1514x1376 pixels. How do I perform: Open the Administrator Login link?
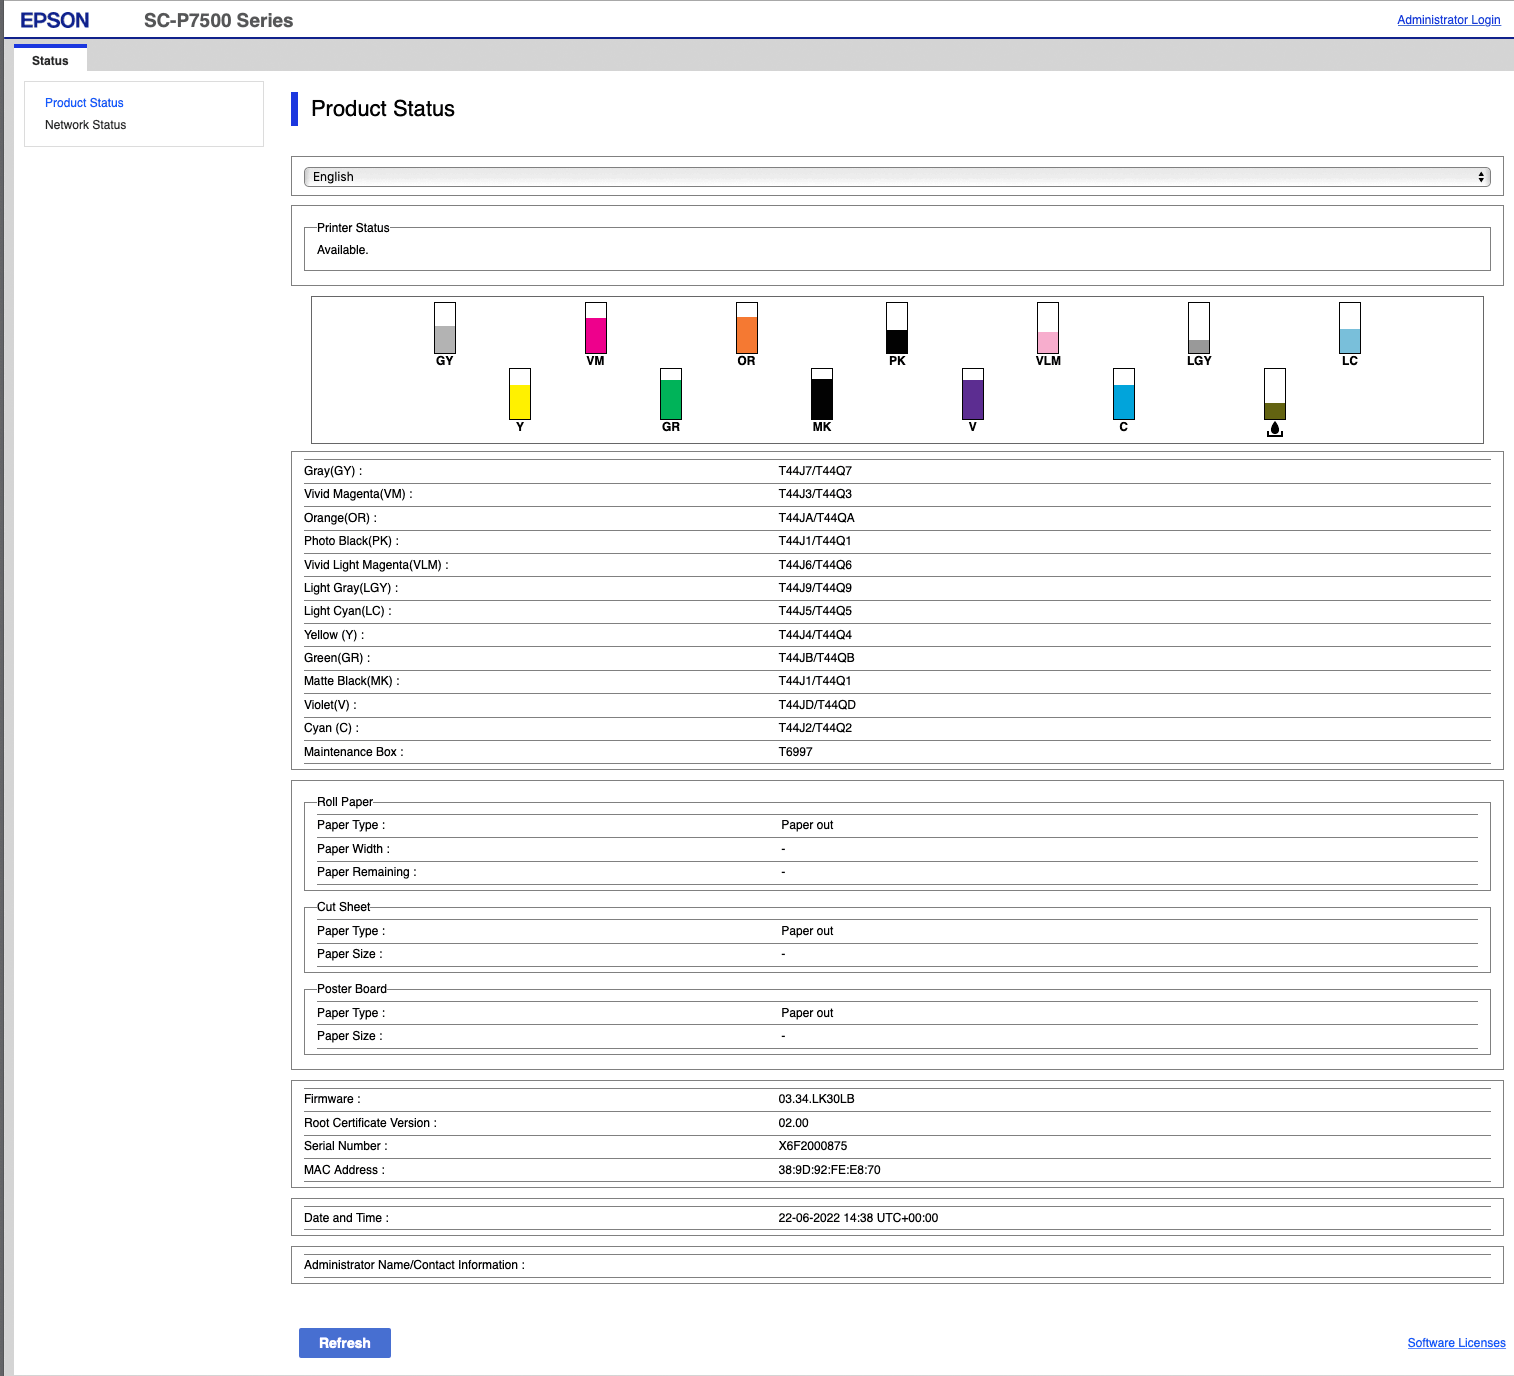point(1449,20)
